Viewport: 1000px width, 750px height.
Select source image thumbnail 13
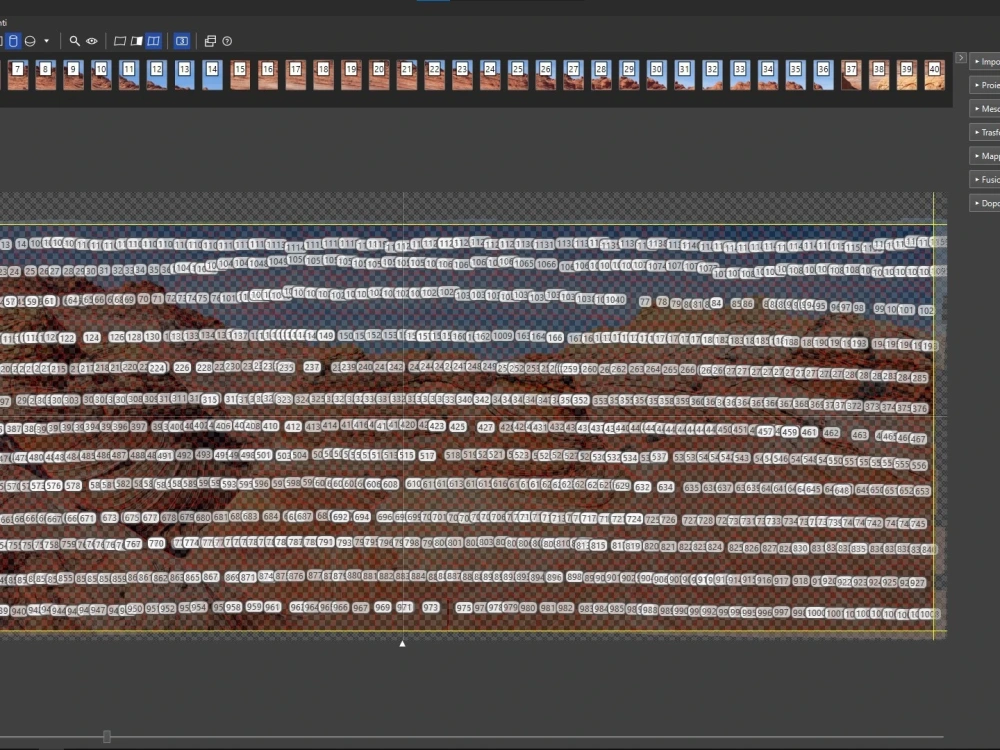pos(184,75)
